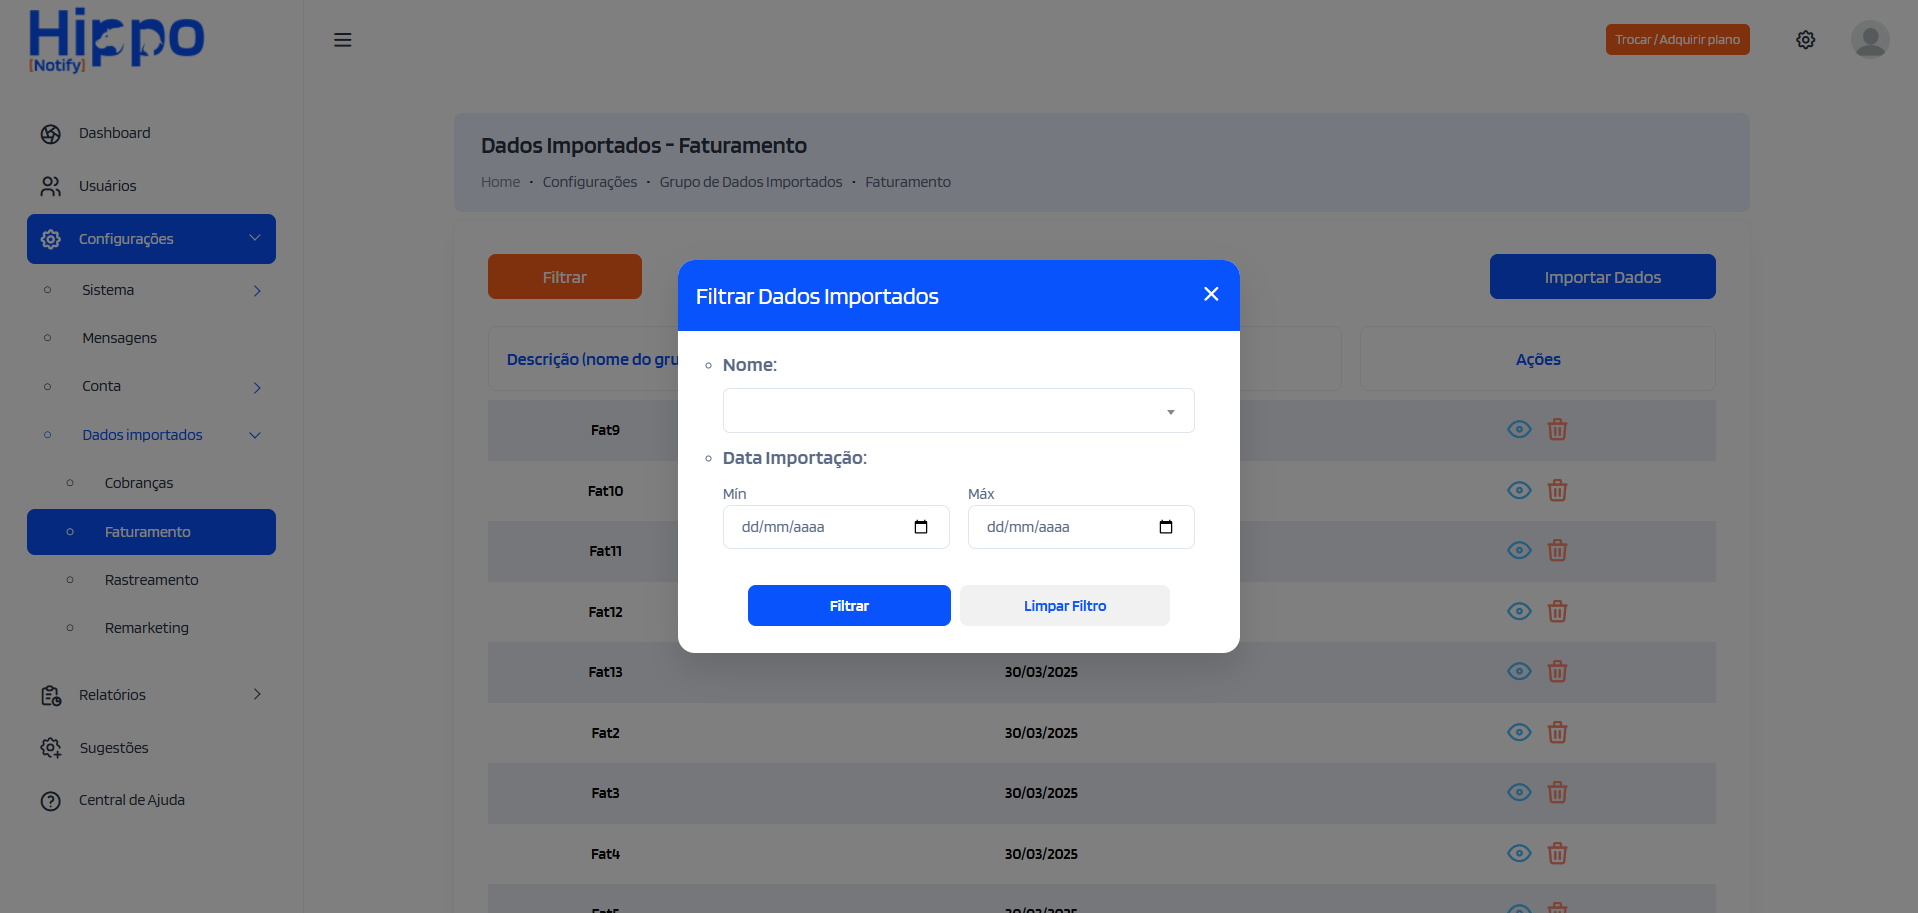Open Mensagens settings item
1918x913 pixels.
pyautogui.click(x=119, y=338)
